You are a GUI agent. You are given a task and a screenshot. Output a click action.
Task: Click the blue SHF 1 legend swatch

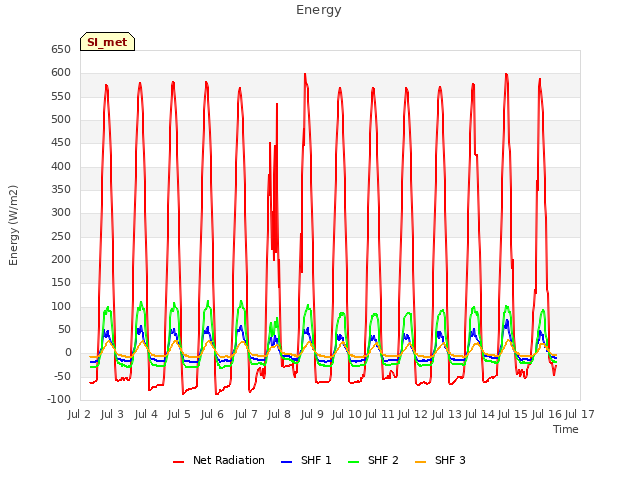287,462
